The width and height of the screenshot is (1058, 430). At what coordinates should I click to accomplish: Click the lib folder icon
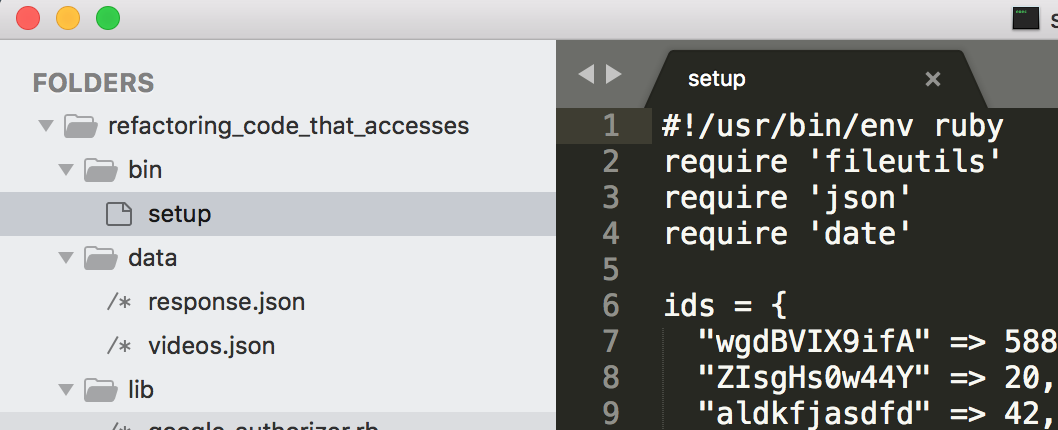click(x=101, y=388)
